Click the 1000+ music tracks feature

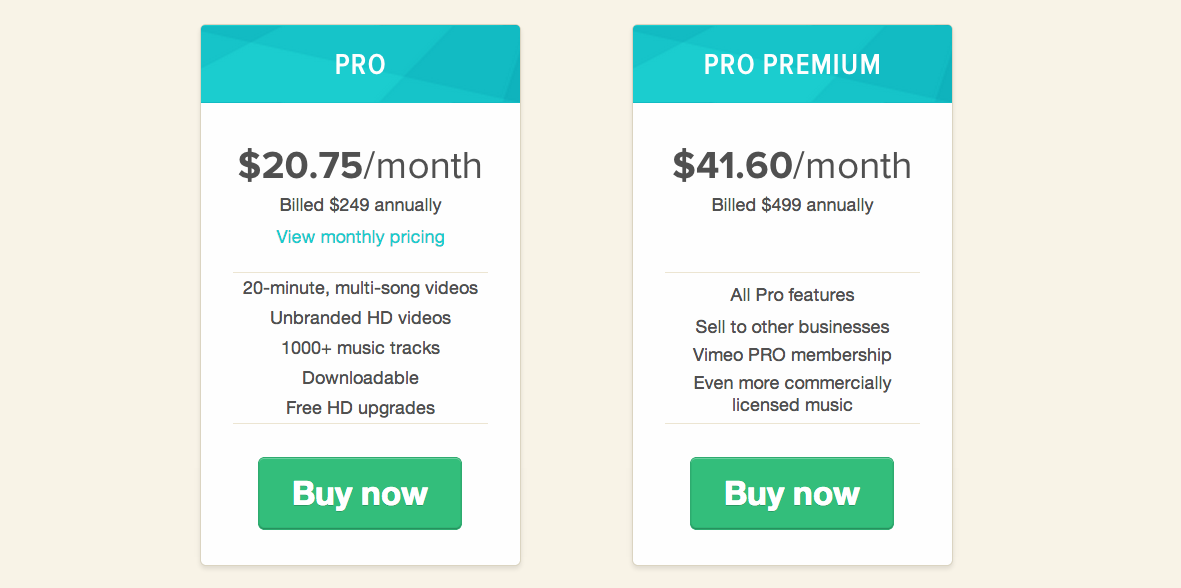[360, 348]
